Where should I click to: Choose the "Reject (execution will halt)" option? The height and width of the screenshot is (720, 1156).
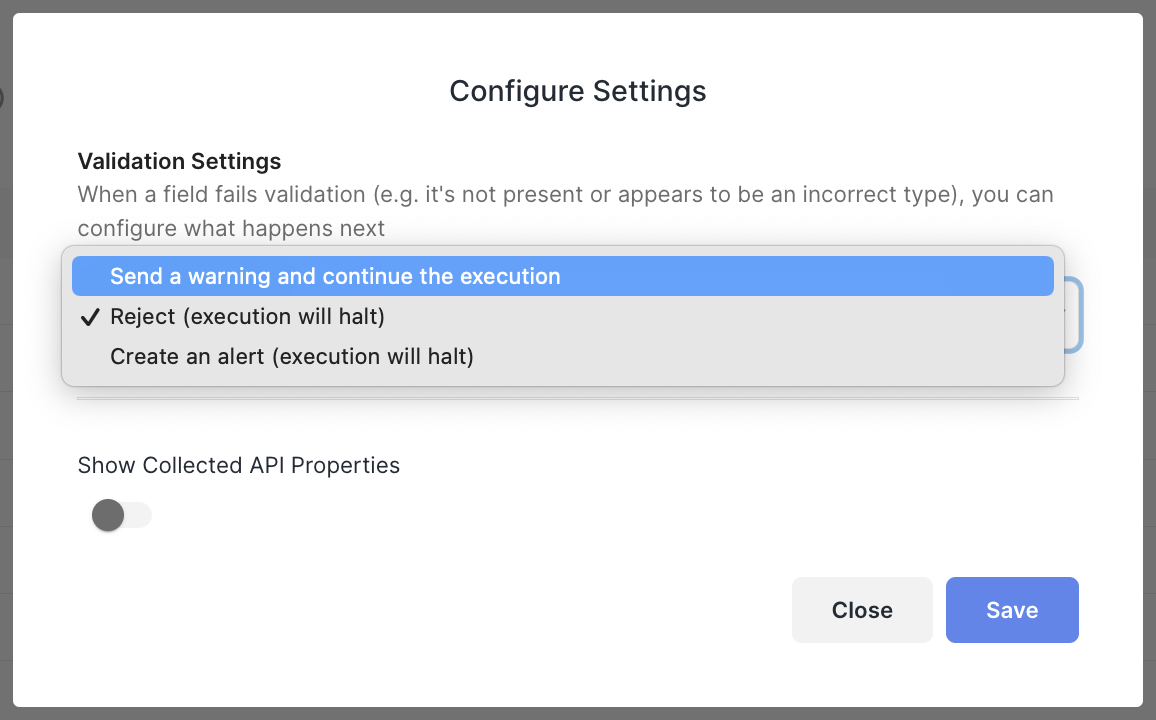[x=247, y=316]
